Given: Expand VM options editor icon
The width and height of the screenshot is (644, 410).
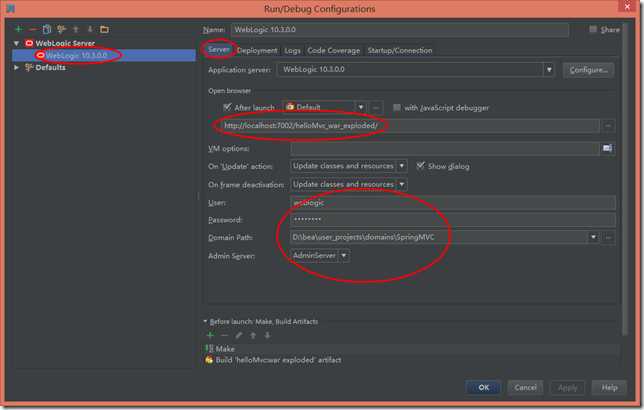Looking at the screenshot, I should pos(607,148).
